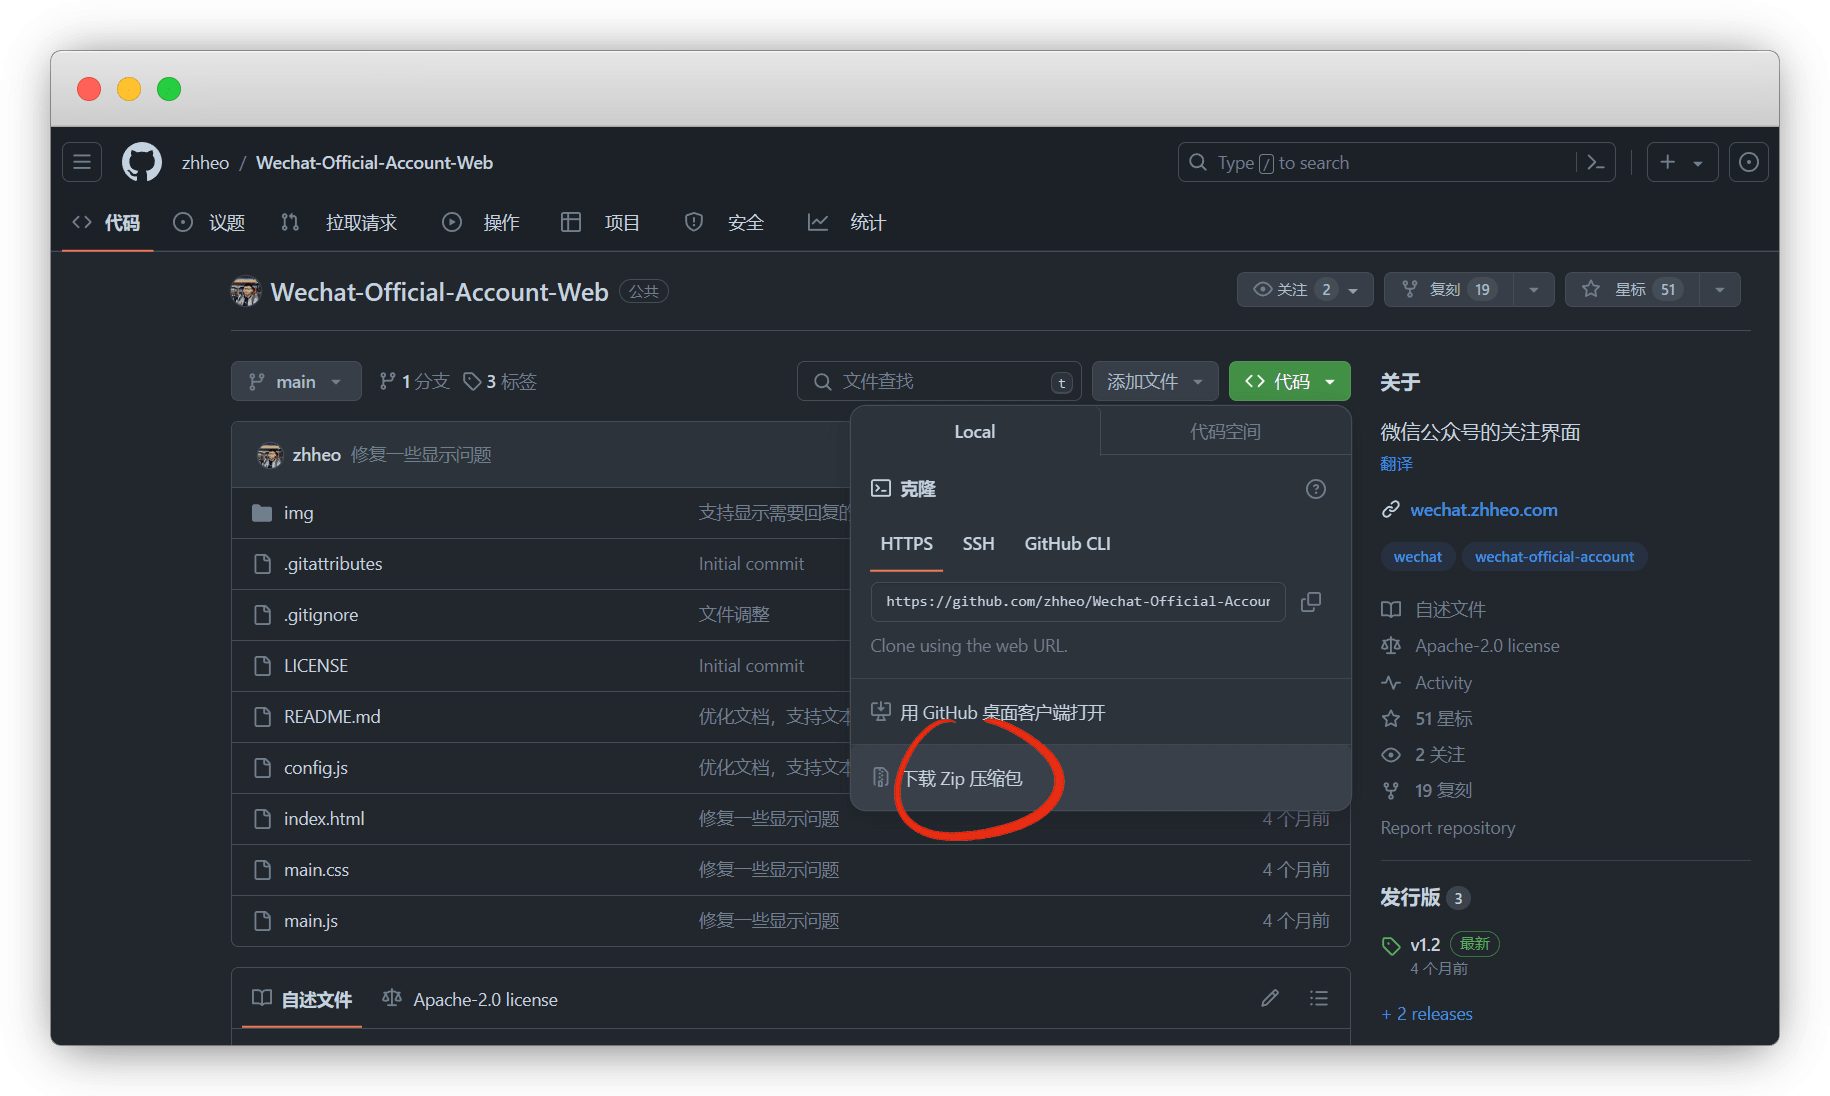Screen dimensions: 1830x1096
Task: Open the command palette terminal icon
Action: pos(1595,161)
